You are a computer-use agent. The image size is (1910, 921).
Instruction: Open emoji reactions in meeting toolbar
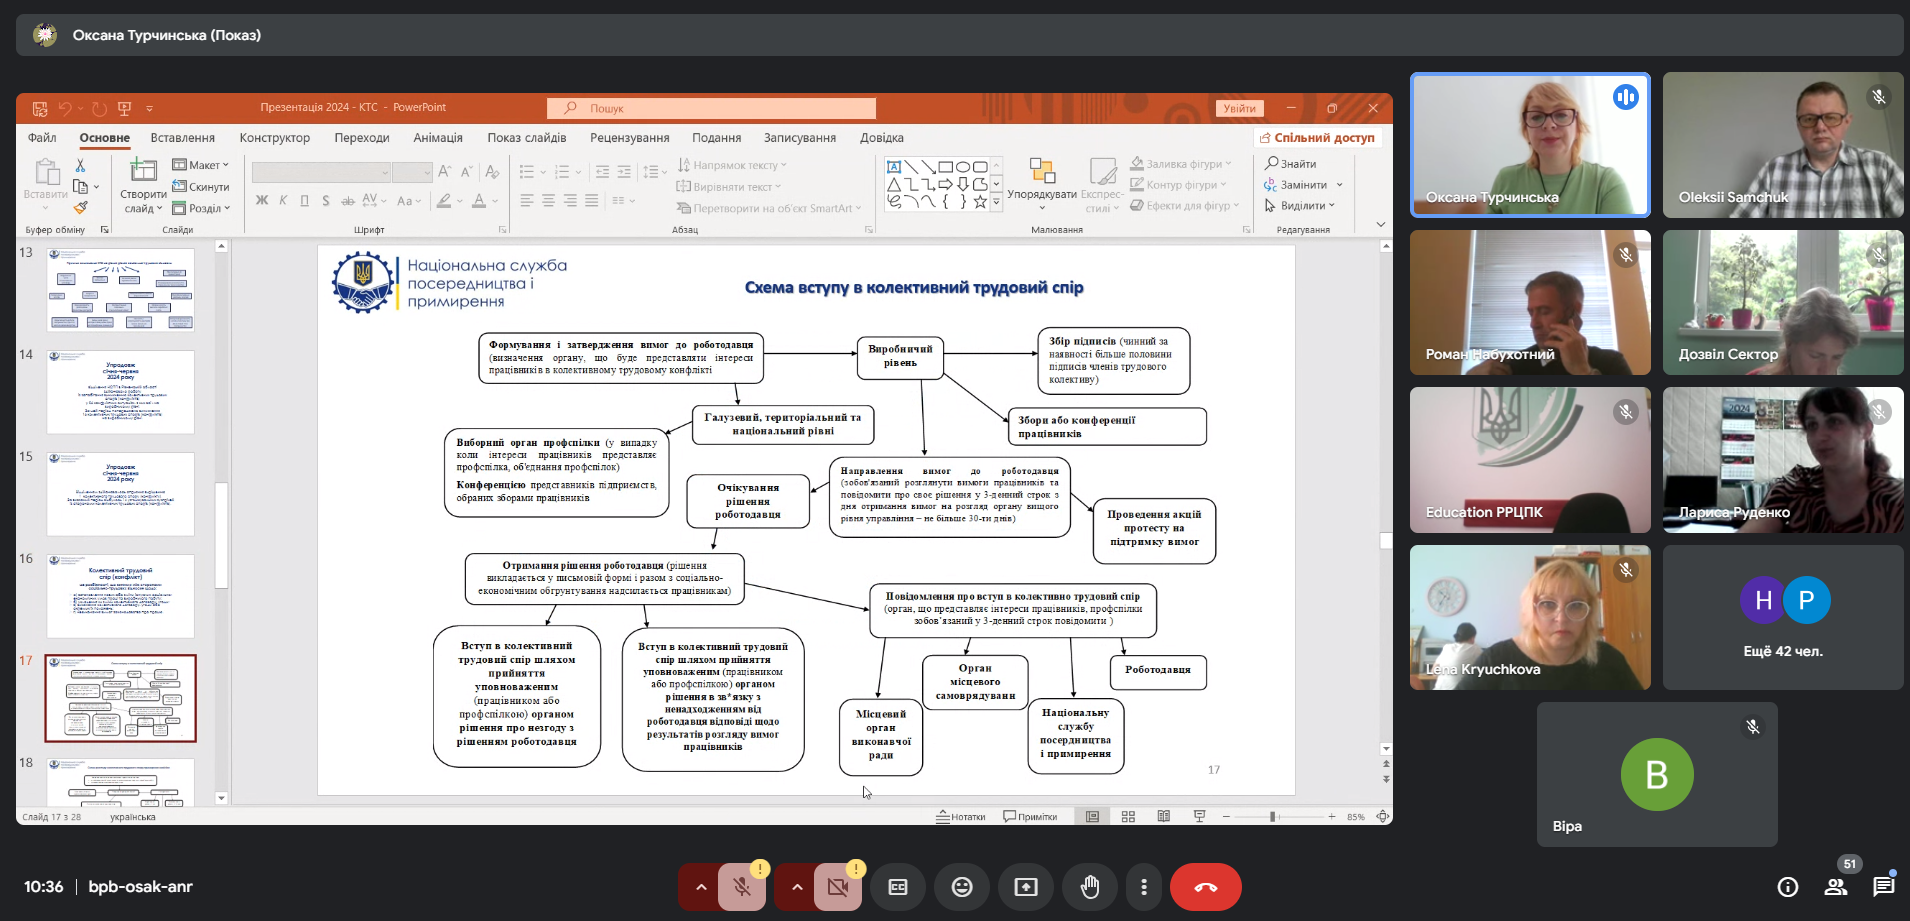point(962,887)
